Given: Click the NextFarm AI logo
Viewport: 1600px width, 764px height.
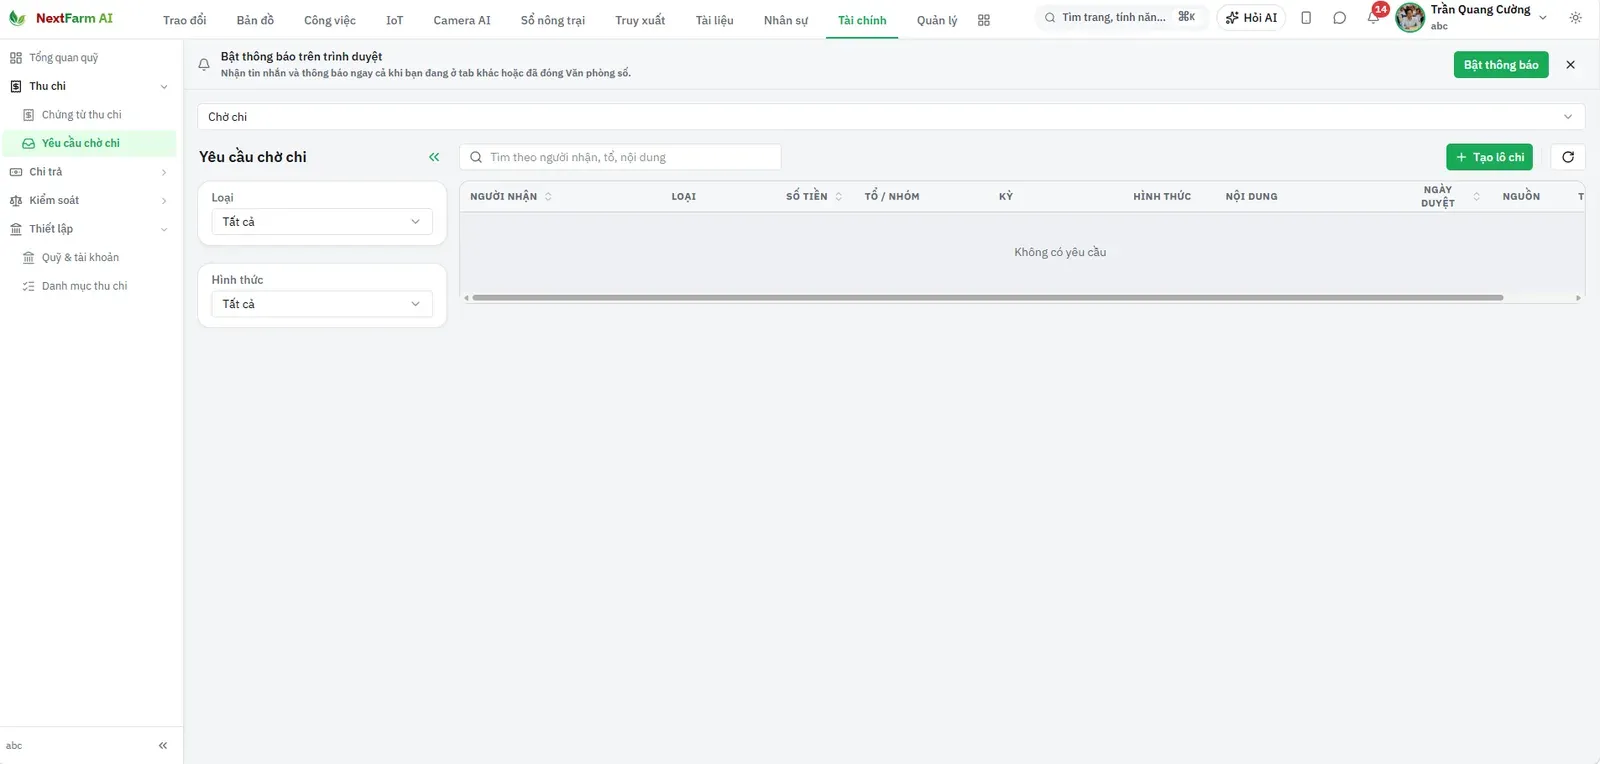Looking at the screenshot, I should click(61, 18).
